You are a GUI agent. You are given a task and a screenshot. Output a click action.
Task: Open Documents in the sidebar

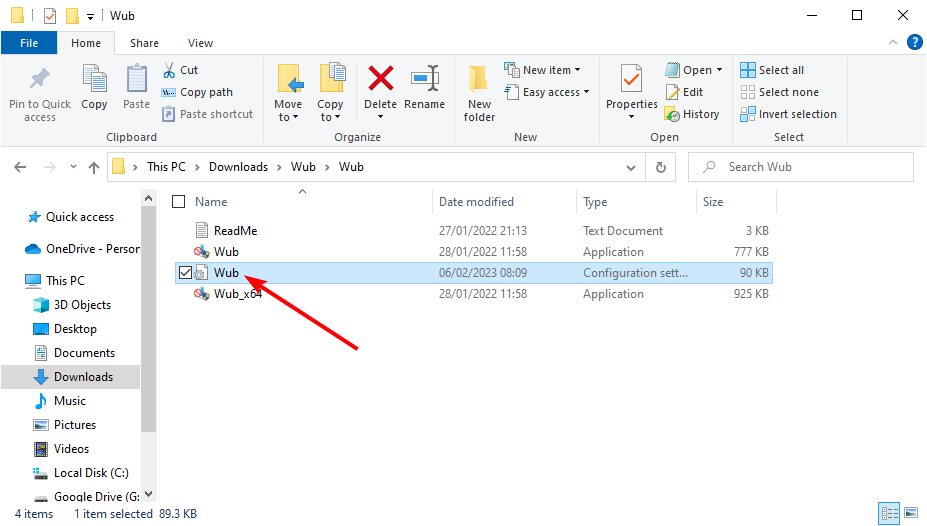coord(74,353)
